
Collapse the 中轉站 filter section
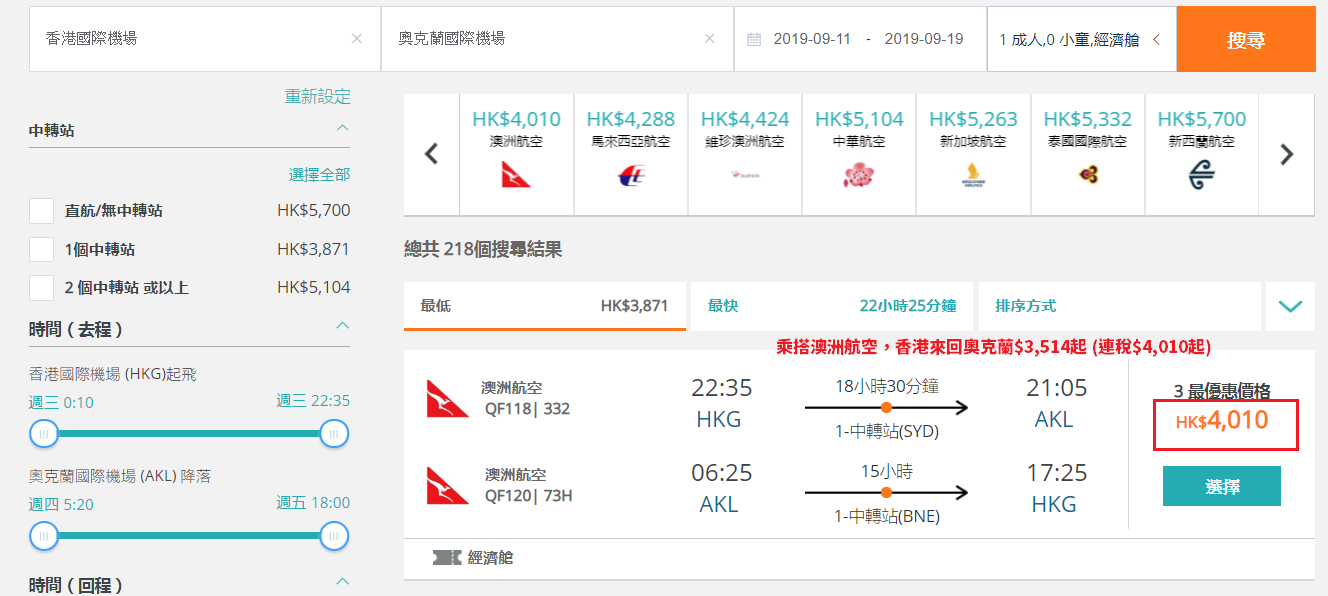pyautogui.click(x=342, y=128)
